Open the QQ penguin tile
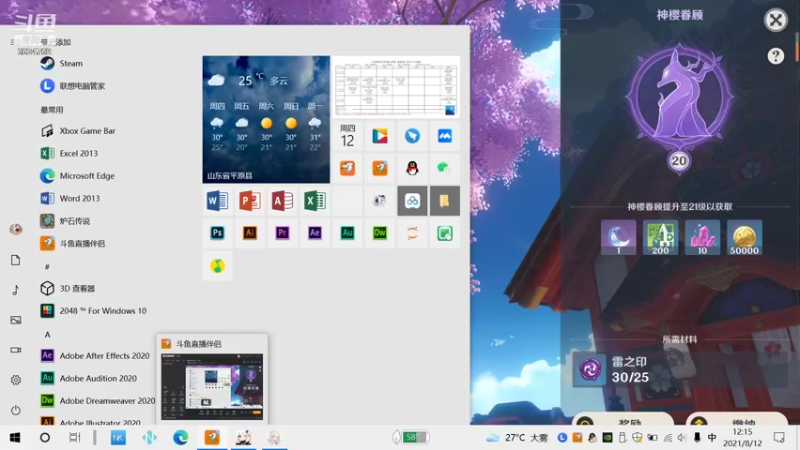Screen dimensions: 800x450 point(412,168)
